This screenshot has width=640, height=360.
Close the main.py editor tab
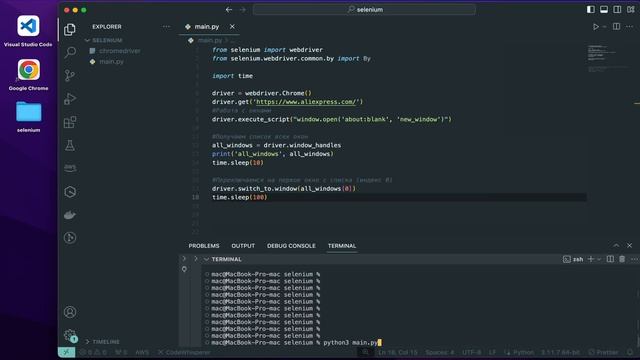click(x=232, y=27)
